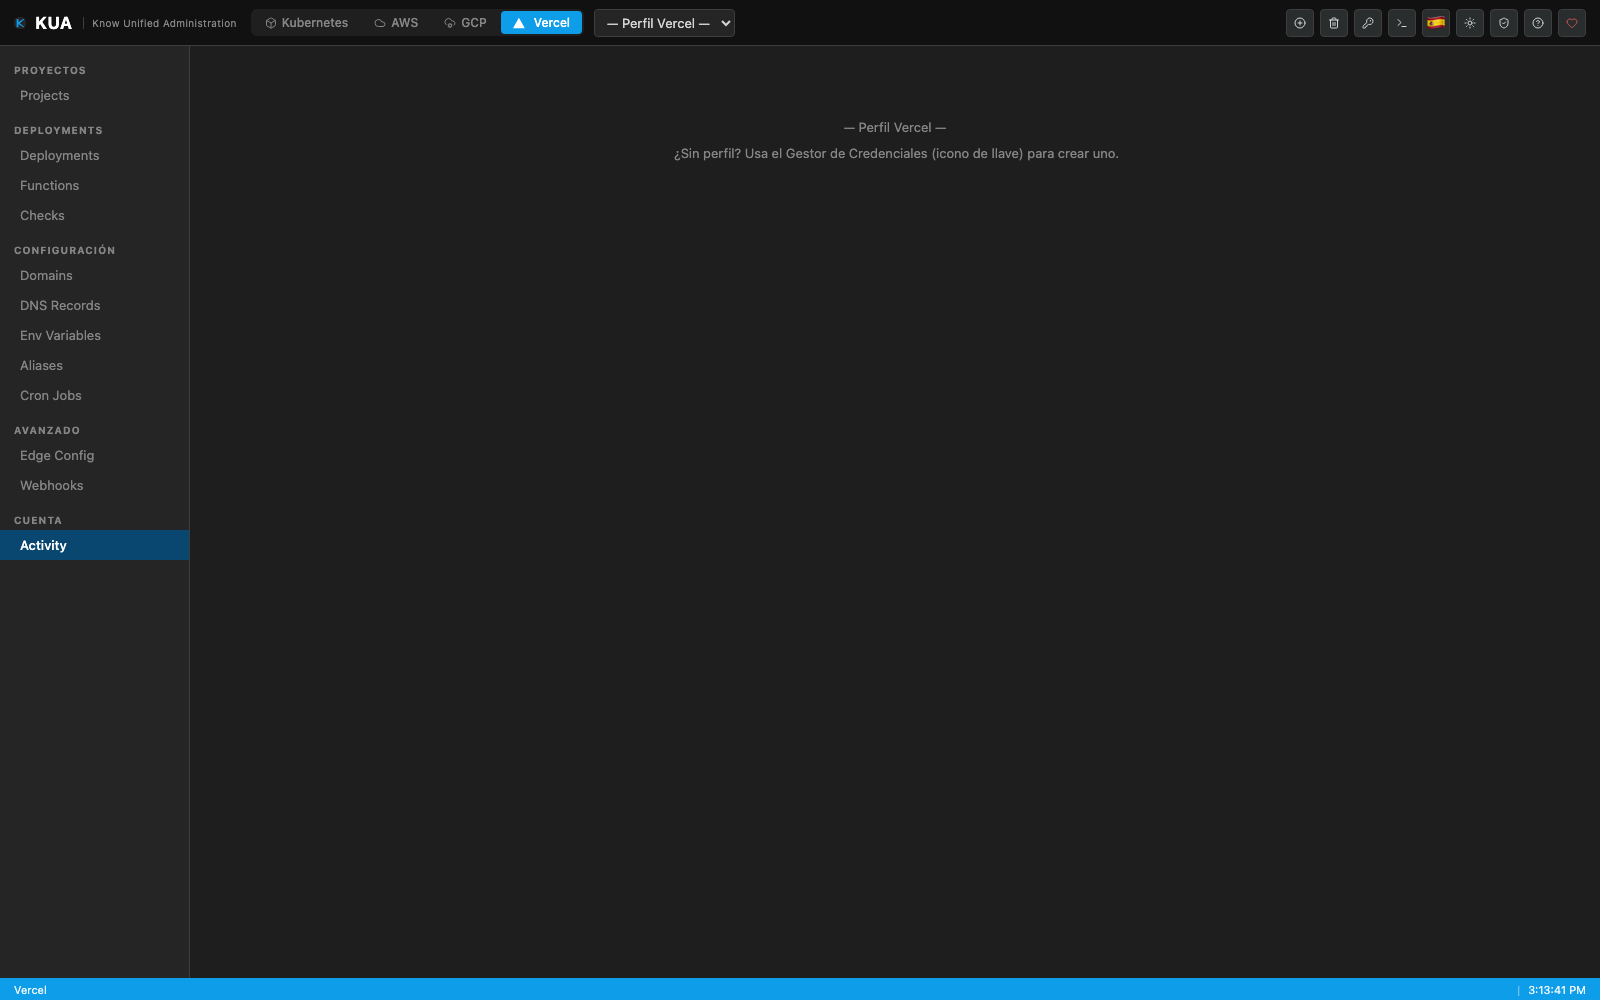Image resolution: width=1600 pixels, height=1000 pixels.
Task: Open the terminal prompt icon
Action: 1402,23
